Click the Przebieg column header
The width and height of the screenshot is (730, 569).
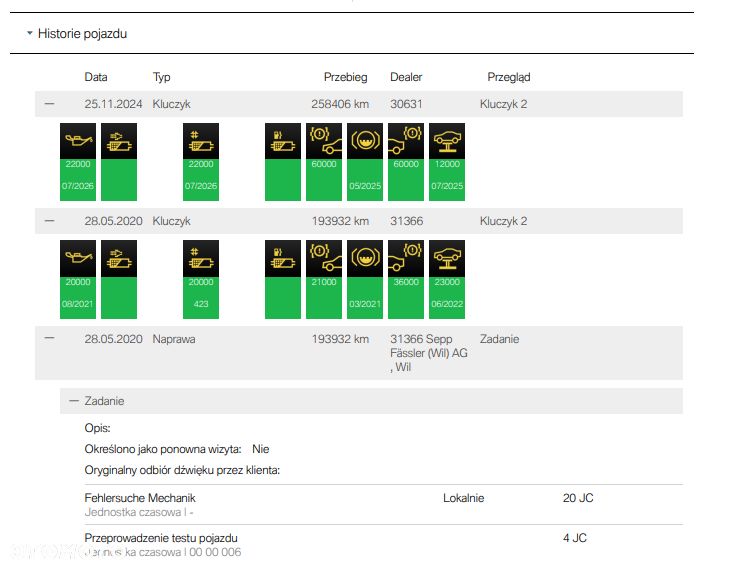[345, 77]
